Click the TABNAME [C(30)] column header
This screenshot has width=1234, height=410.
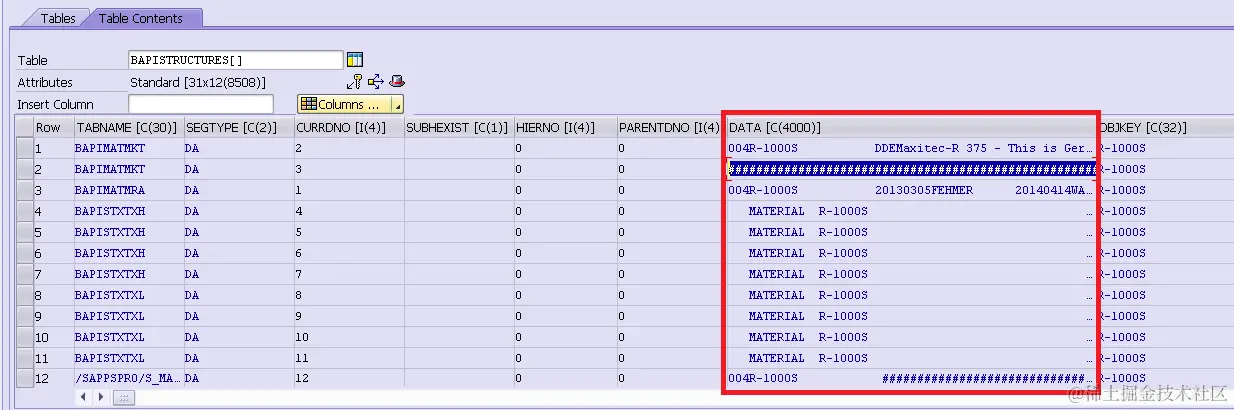coord(127,127)
